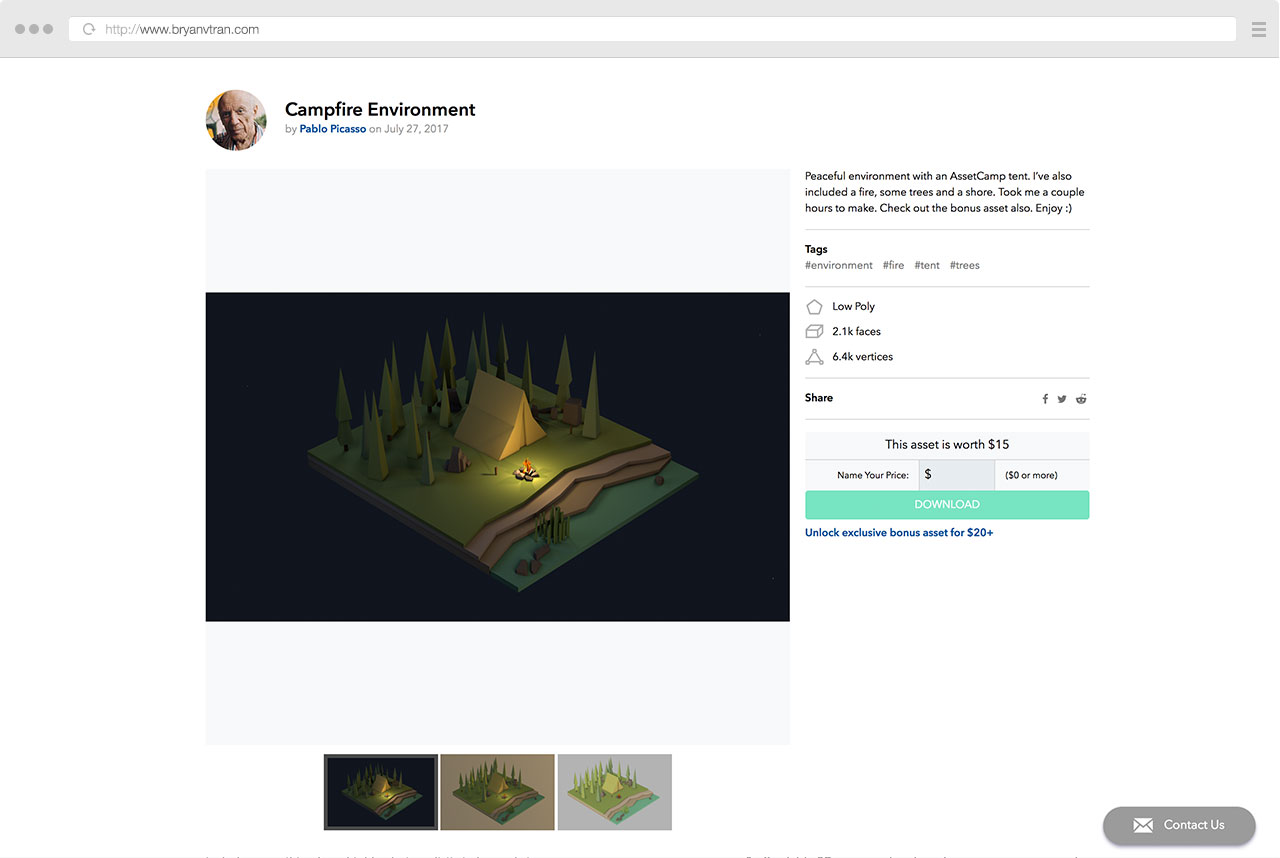Click the main campfire preview image

tap(497, 457)
